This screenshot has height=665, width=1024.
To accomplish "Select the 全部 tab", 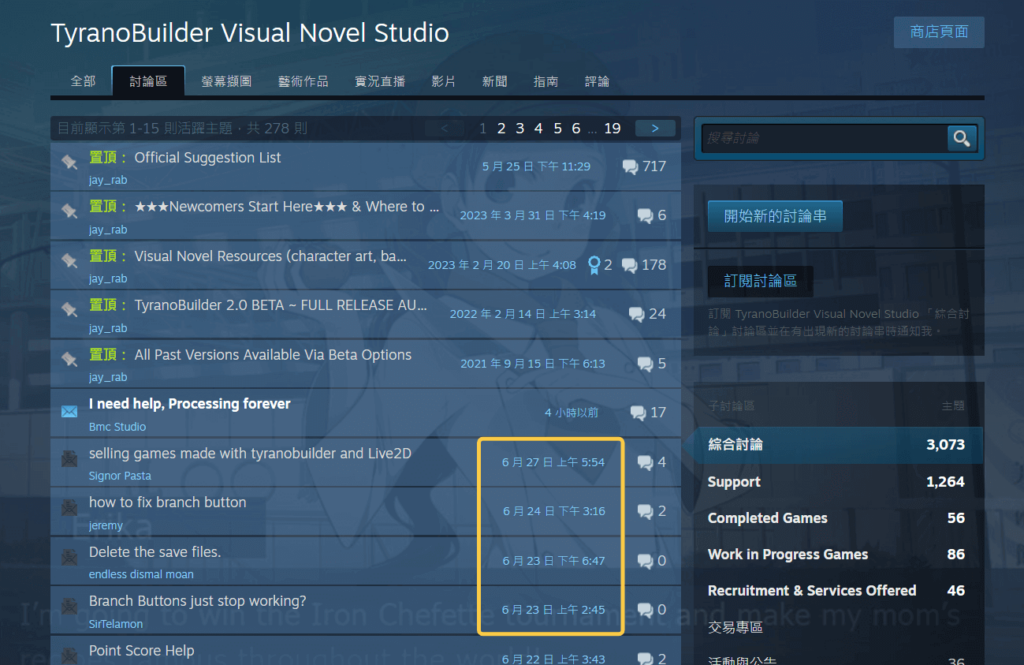I will click(83, 82).
